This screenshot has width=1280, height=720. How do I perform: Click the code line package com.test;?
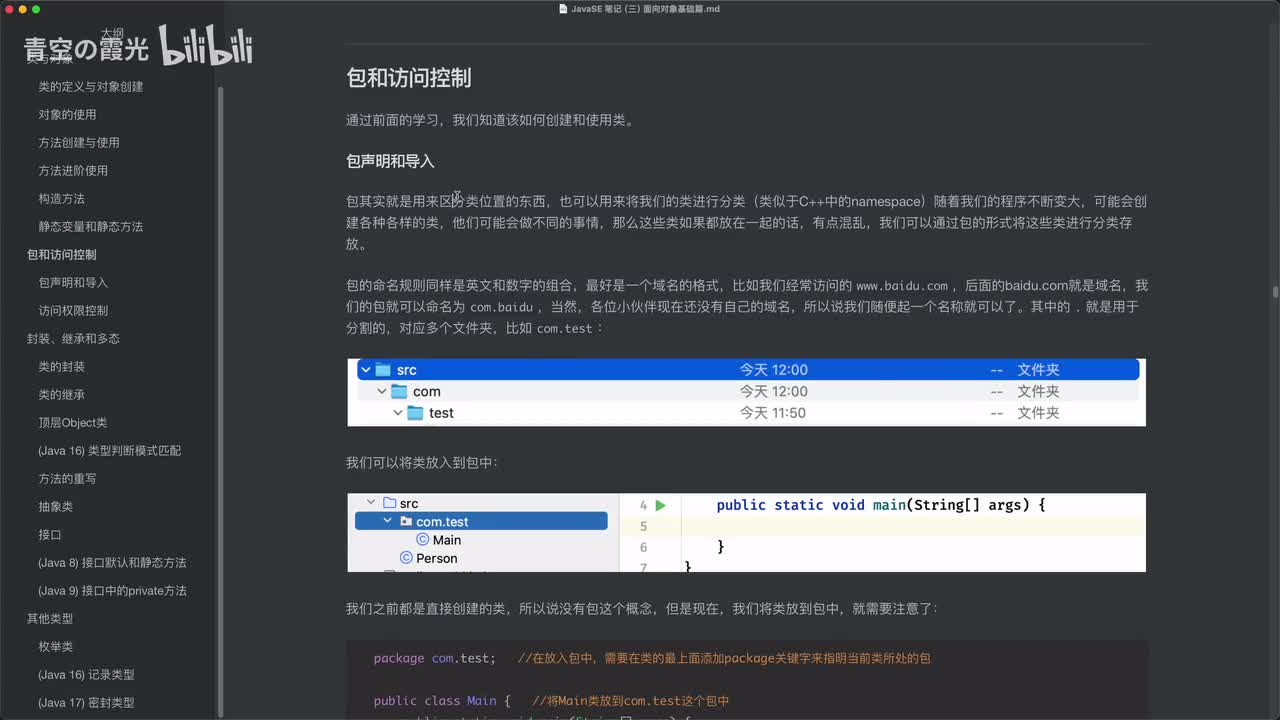[434, 658]
